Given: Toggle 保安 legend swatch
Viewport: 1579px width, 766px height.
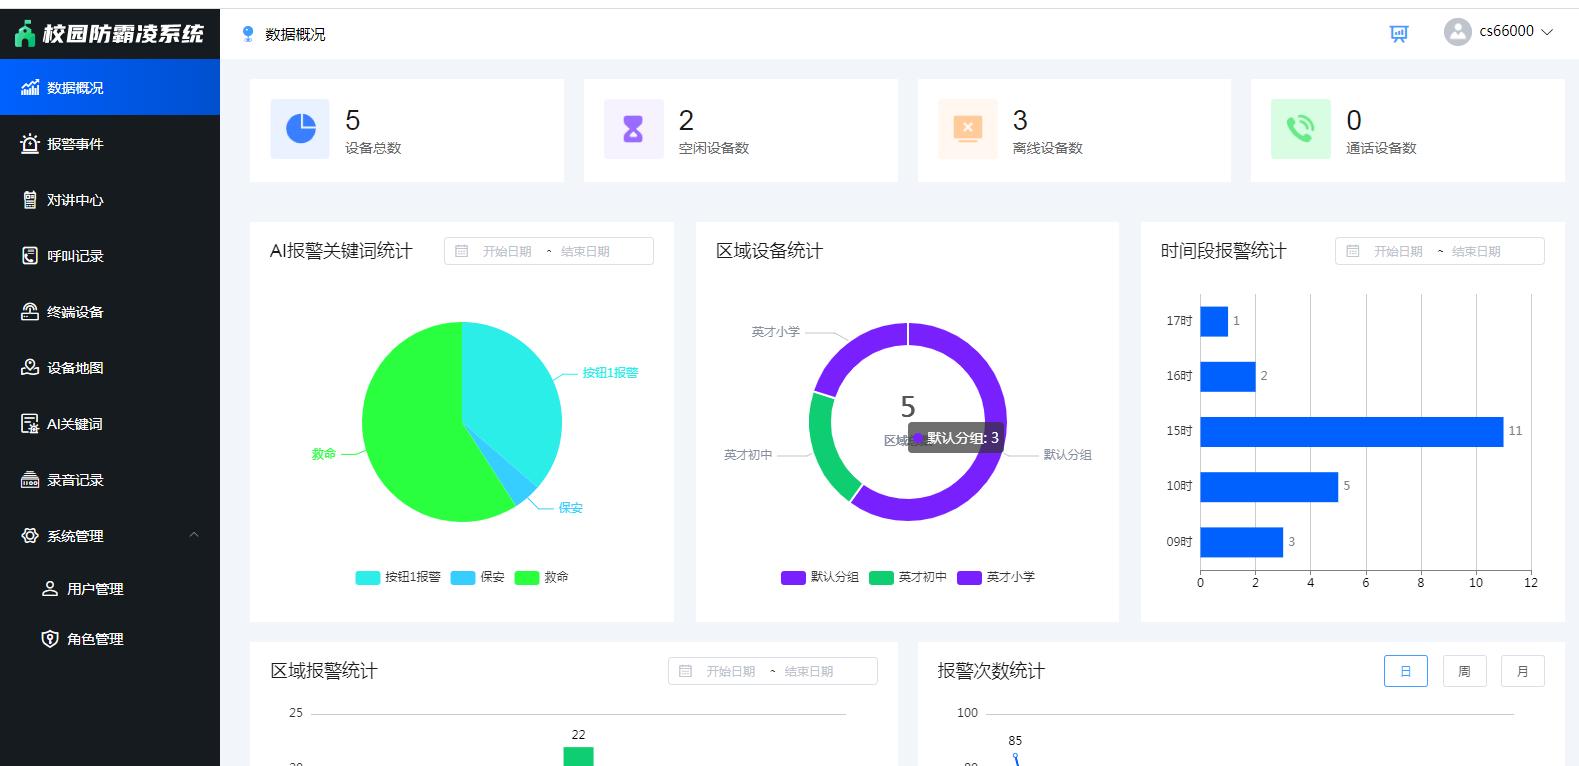Looking at the screenshot, I should 463,578.
